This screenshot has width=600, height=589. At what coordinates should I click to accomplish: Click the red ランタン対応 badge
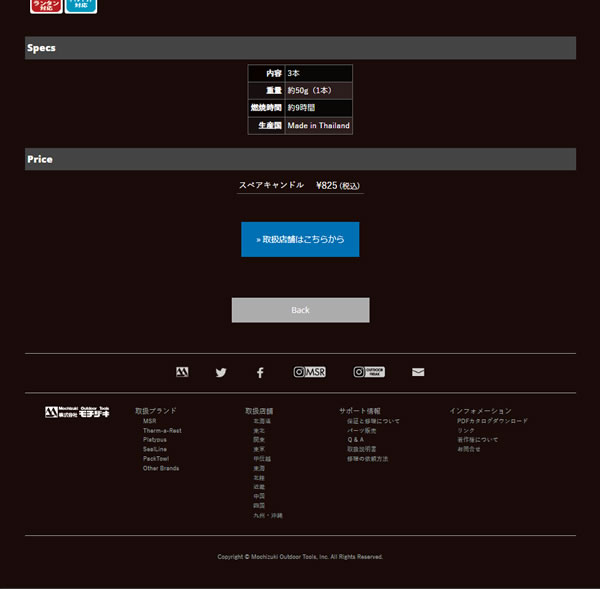click(x=46, y=6)
